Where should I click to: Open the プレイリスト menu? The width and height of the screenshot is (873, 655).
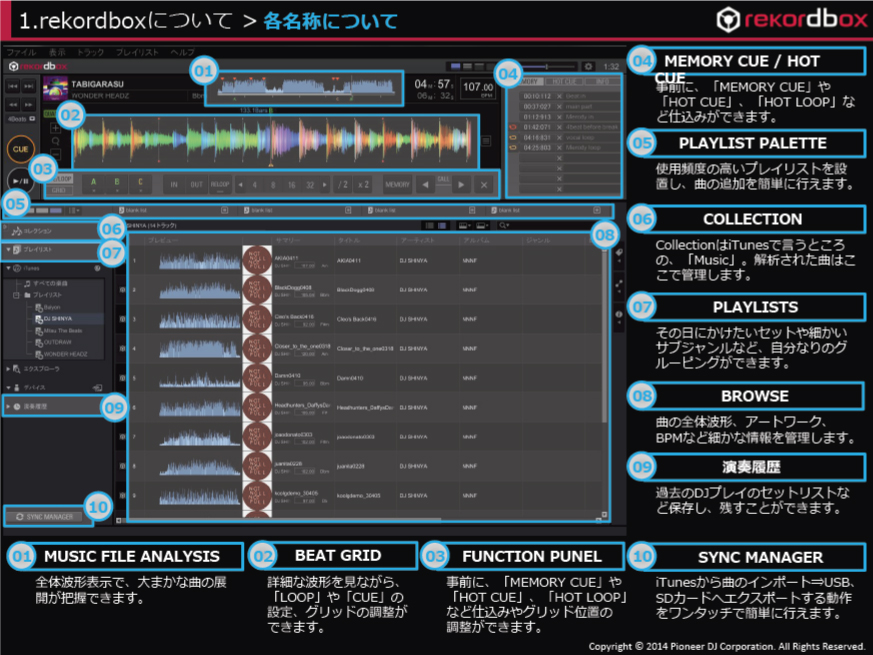pos(137,52)
